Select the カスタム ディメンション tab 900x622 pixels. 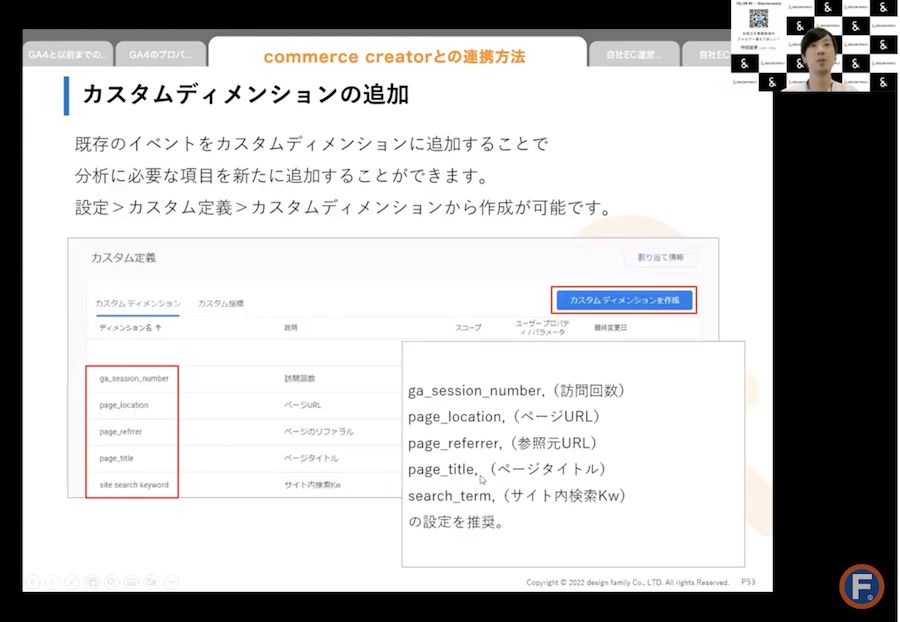pyautogui.click(x=138, y=304)
